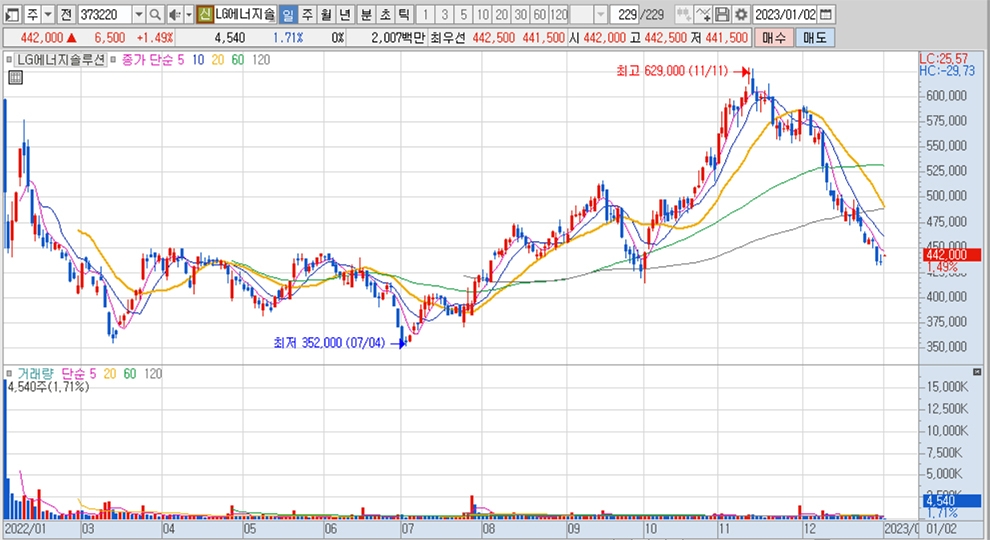This screenshot has height=540, width=990.
Task: Click the speaker sound icon
Action: click(x=175, y=14)
